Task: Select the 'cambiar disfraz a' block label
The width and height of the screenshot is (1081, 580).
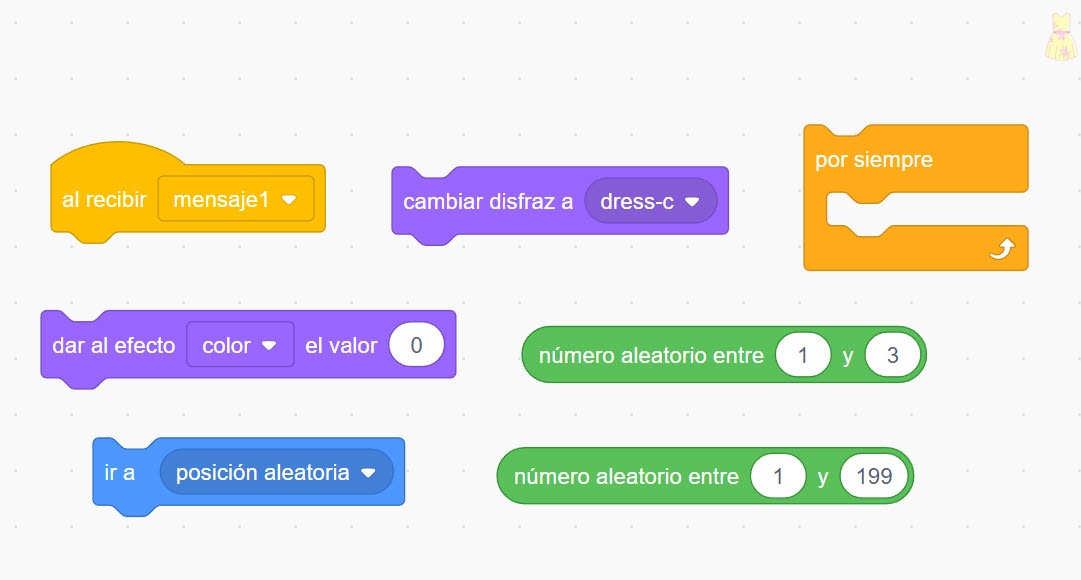Action: (488, 201)
